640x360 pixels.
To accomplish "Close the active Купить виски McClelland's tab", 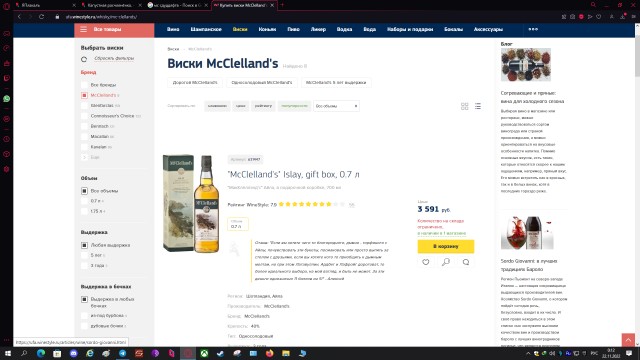I will [272, 5].
